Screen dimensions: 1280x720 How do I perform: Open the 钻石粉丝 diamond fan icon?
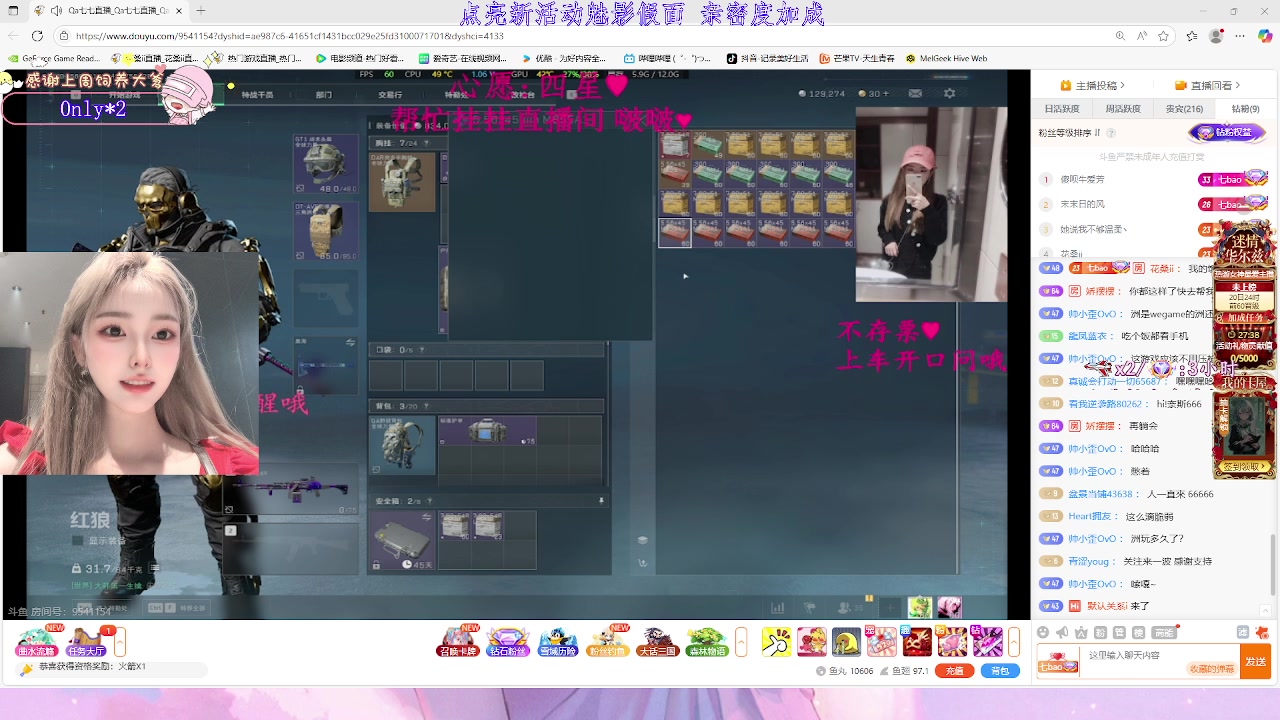tap(507, 641)
